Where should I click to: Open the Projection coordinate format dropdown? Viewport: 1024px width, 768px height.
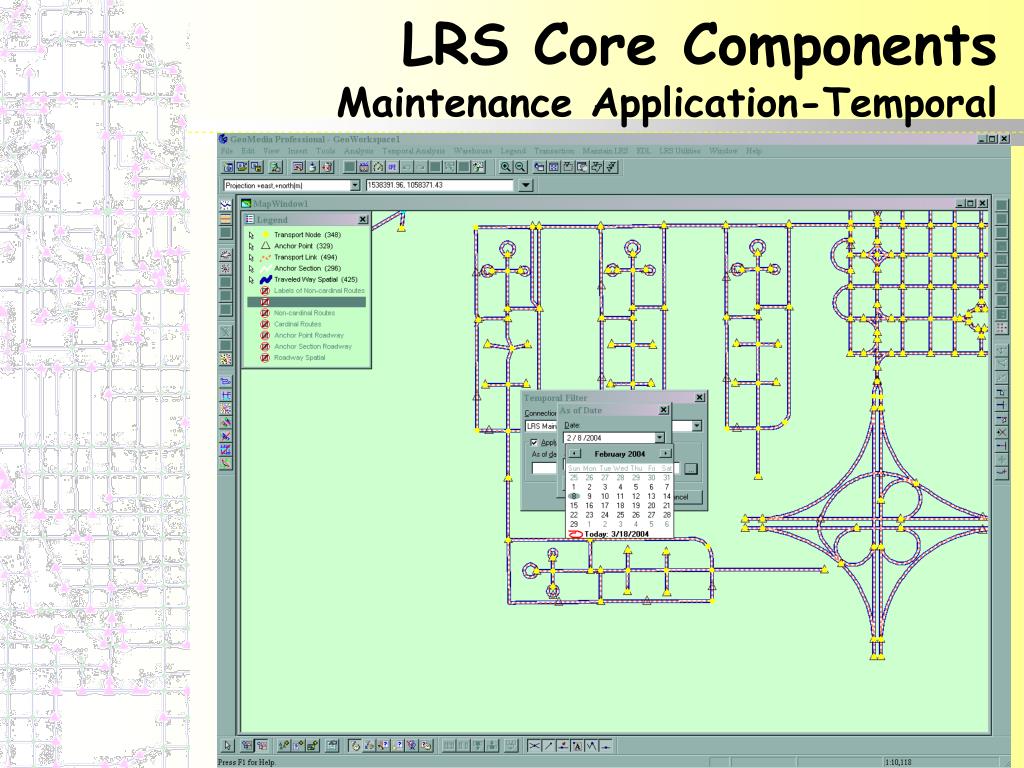tap(355, 185)
